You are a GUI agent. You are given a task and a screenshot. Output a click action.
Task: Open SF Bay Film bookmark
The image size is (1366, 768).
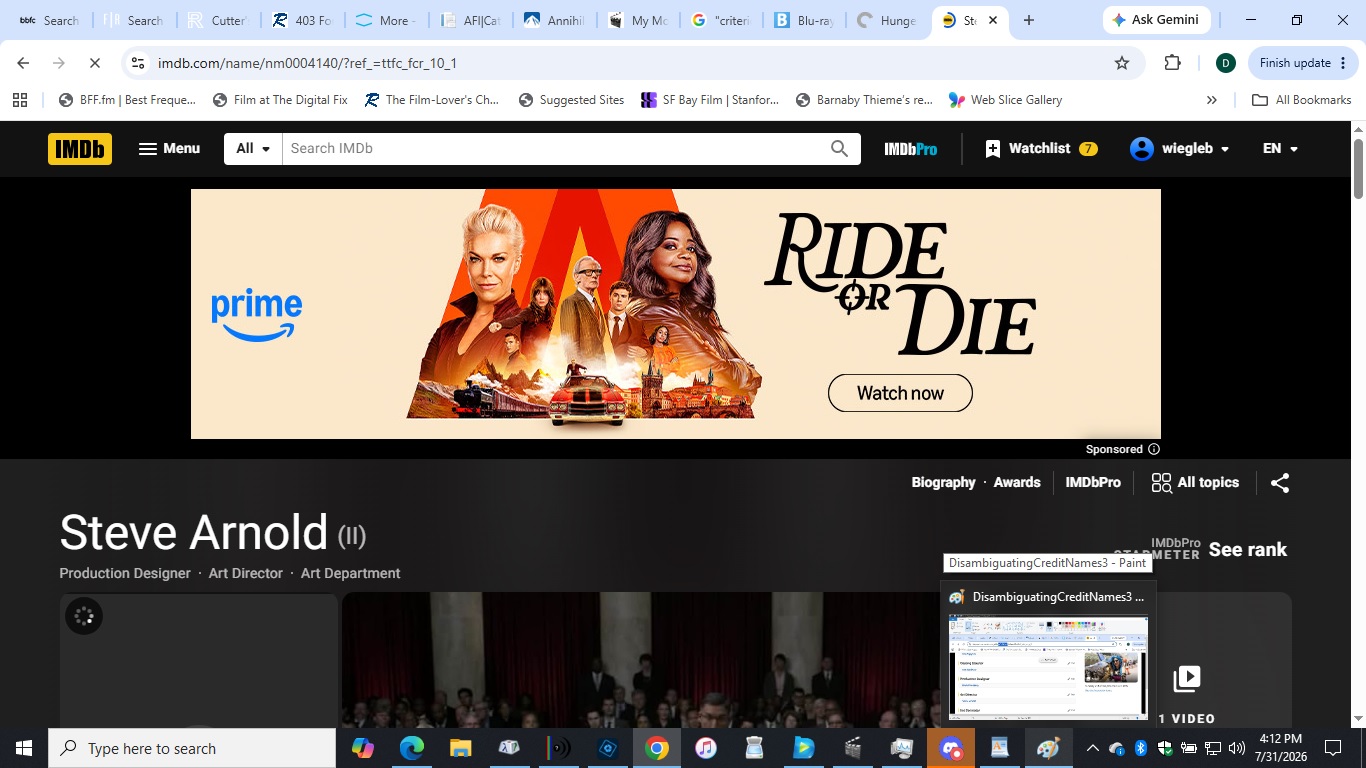[x=710, y=100]
